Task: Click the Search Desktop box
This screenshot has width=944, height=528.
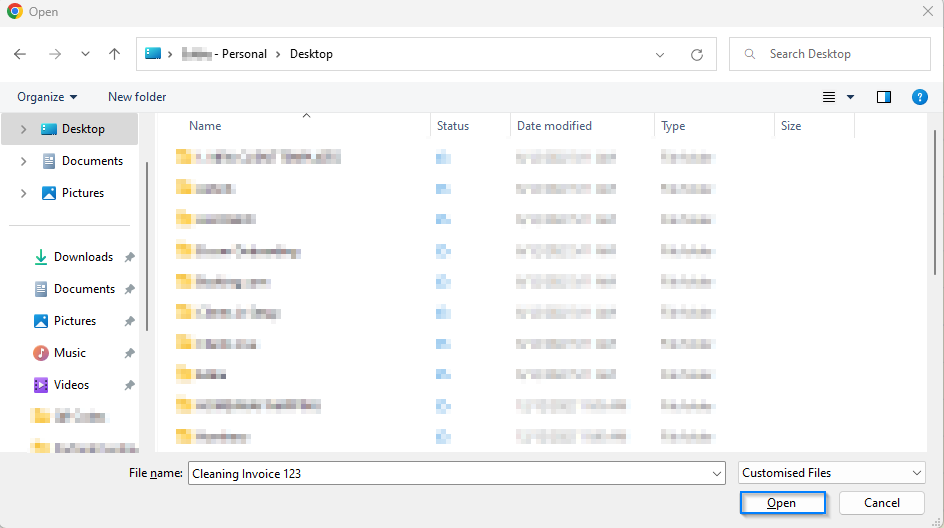Action: click(830, 54)
